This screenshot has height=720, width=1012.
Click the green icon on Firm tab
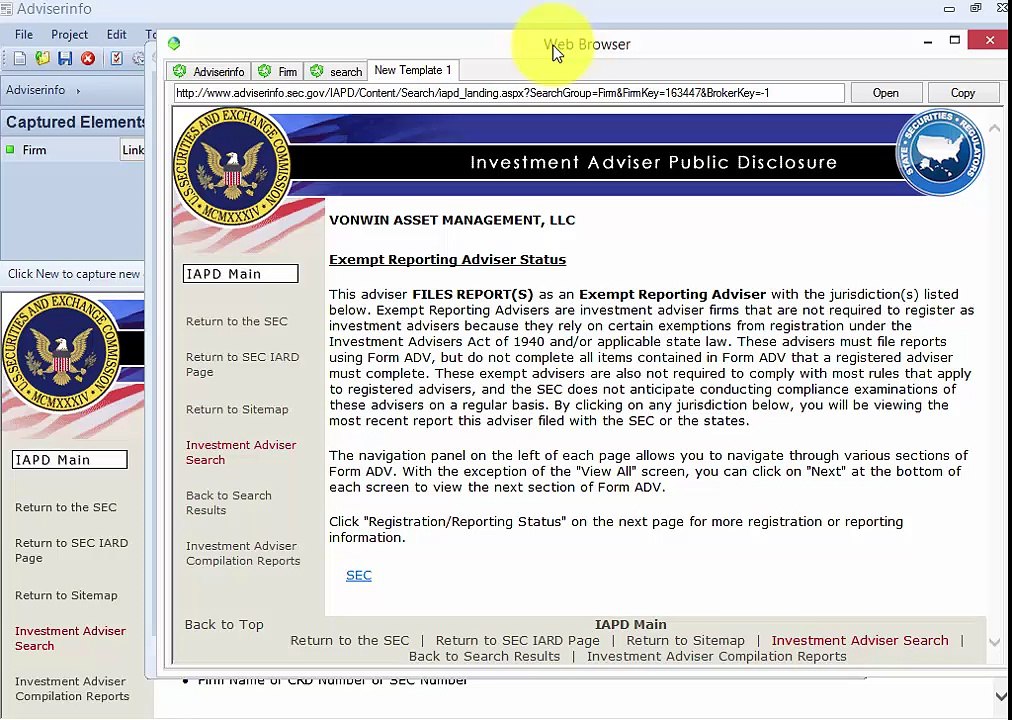tap(265, 71)
